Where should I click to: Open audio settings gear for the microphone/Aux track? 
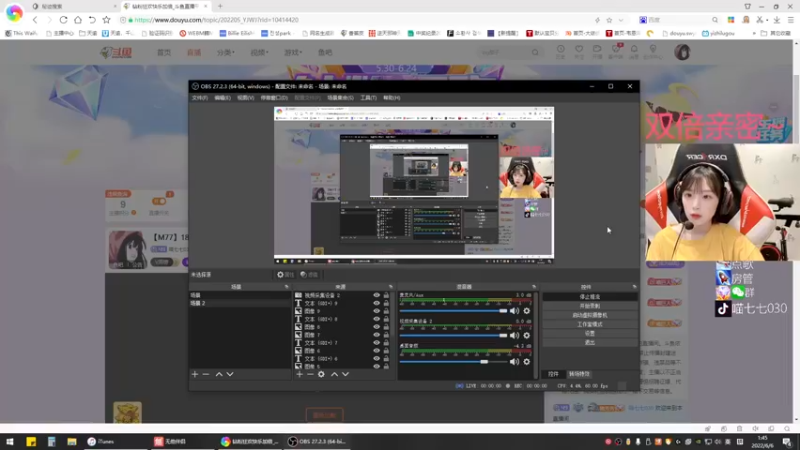pos(527,311)
